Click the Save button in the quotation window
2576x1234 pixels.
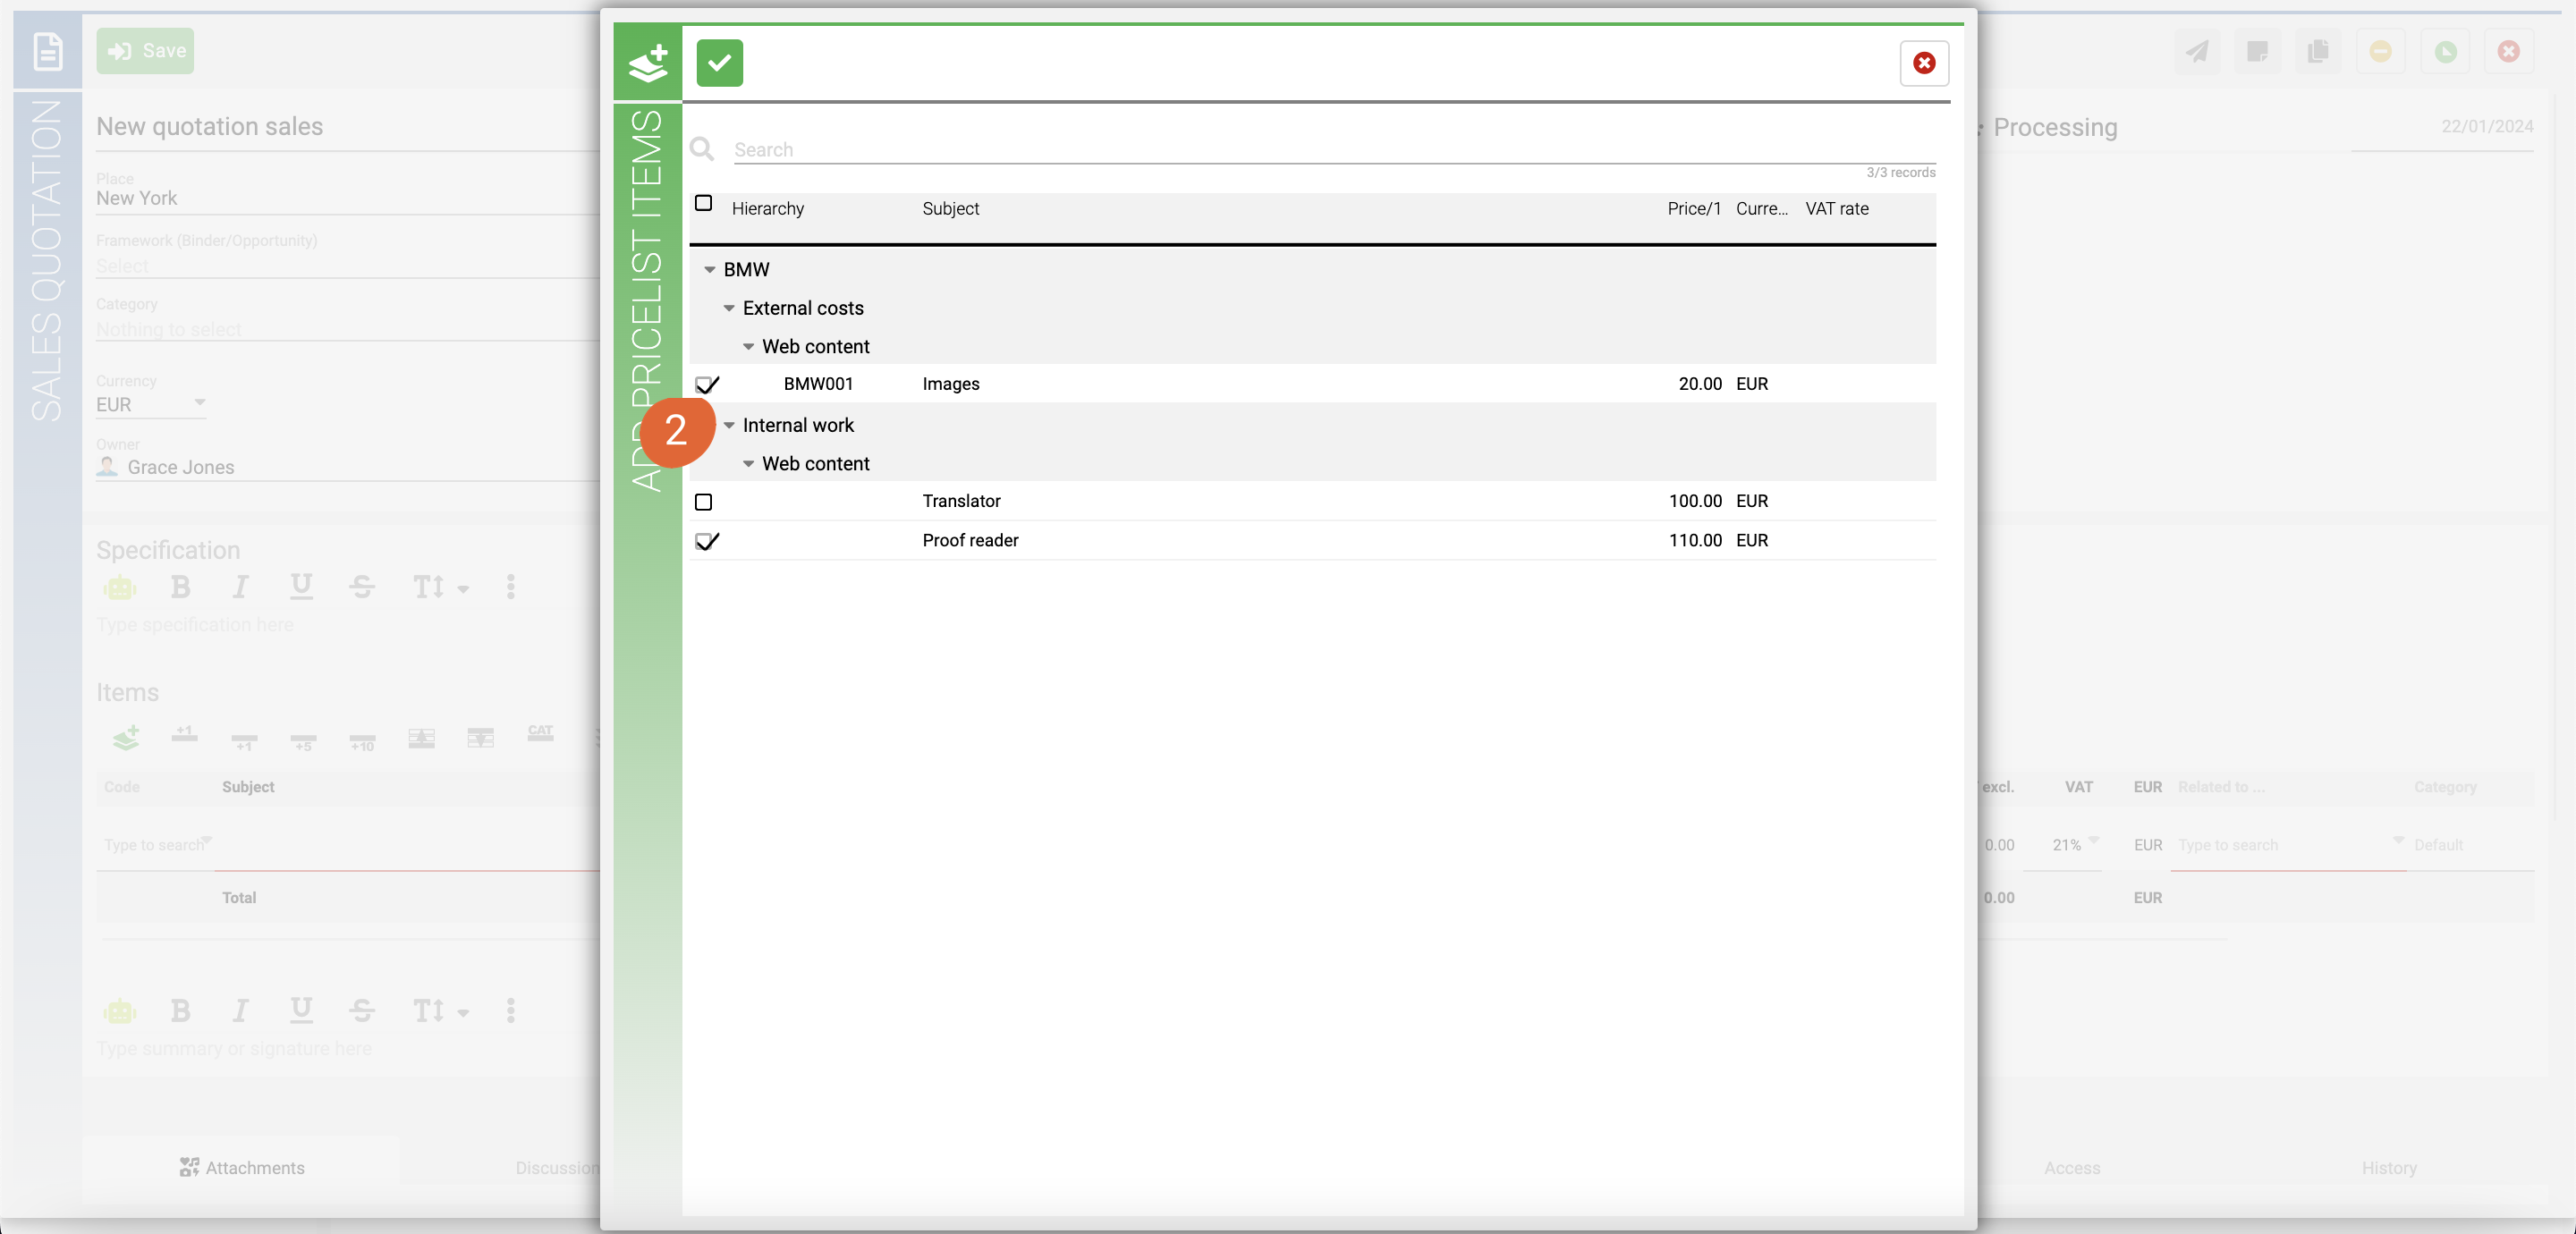pyautogui.click(x=145, y=51)
